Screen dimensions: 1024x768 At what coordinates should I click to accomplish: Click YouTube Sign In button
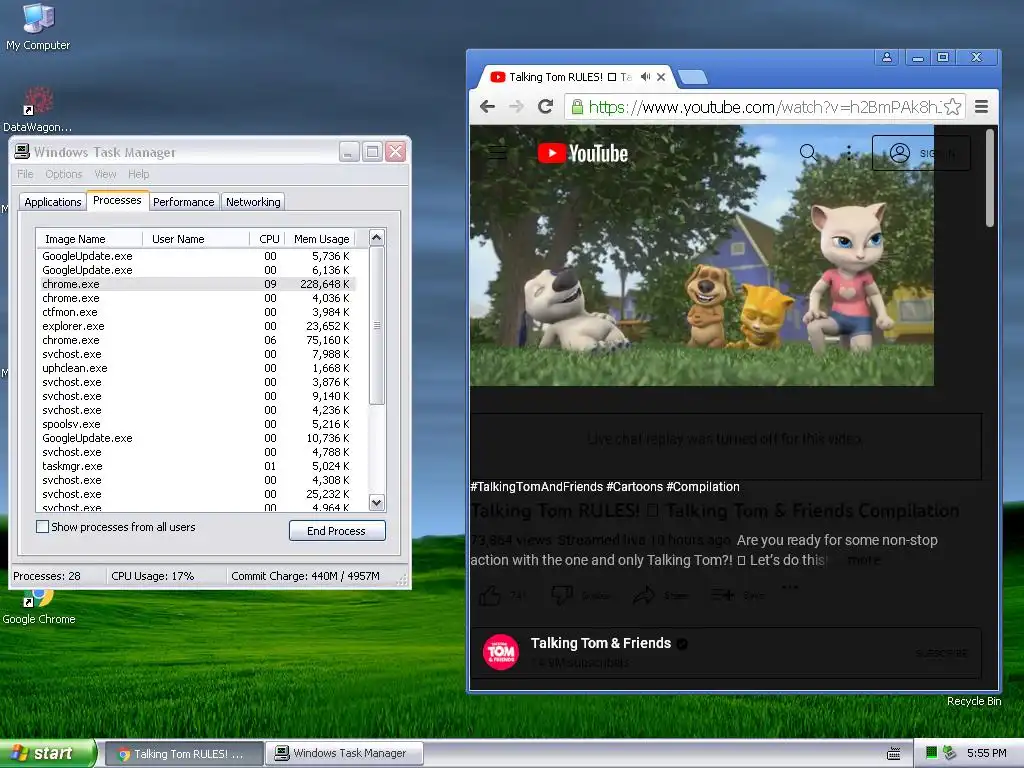tap(921, 153)
